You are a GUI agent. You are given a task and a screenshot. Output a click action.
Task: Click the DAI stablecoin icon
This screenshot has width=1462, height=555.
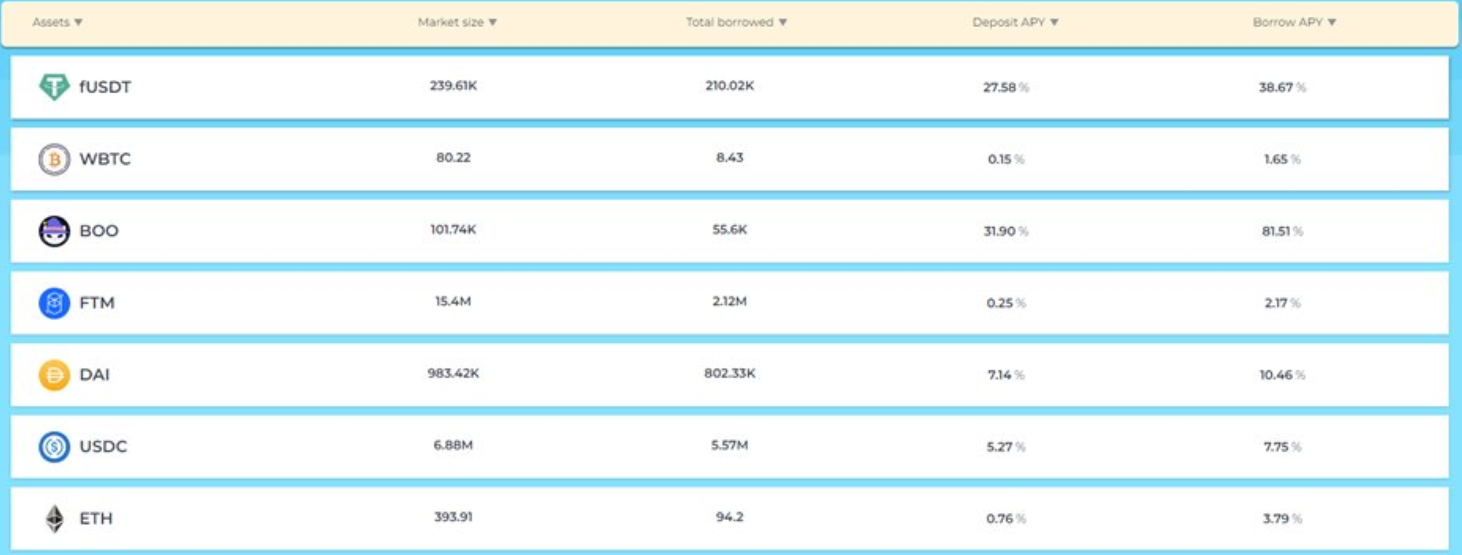click(x=54, y=375)
